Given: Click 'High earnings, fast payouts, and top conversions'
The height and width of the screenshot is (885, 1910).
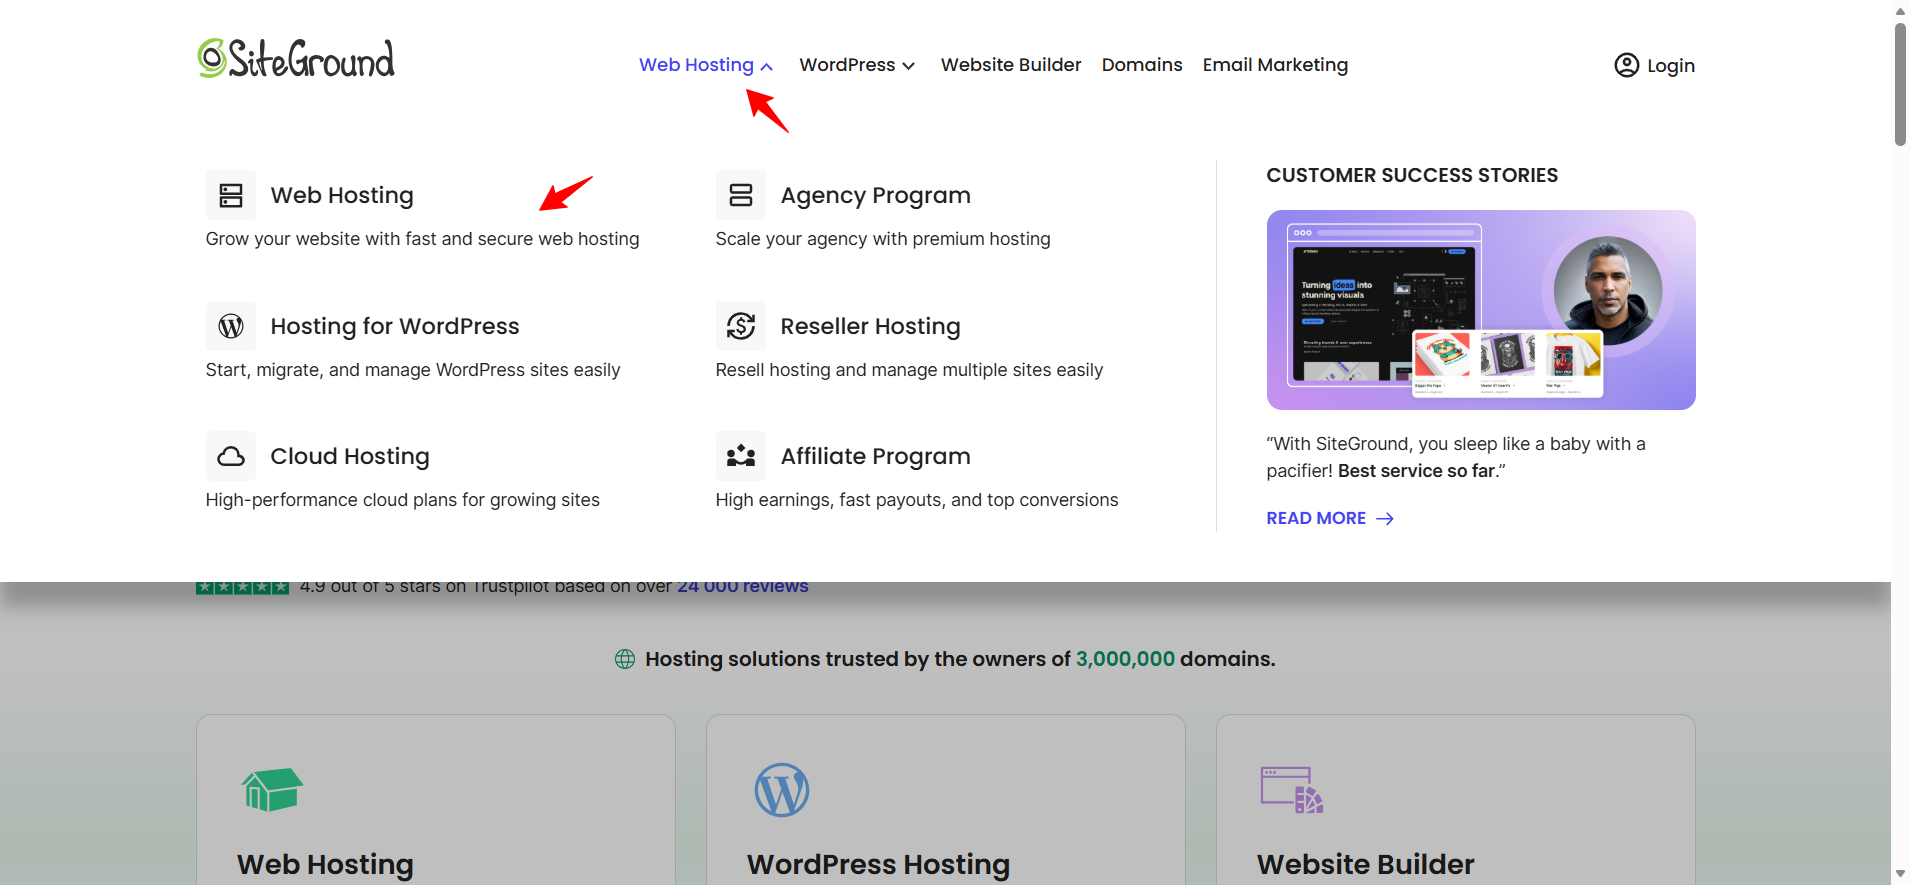Looking at the screenshot, I should [x=917, y=500].
